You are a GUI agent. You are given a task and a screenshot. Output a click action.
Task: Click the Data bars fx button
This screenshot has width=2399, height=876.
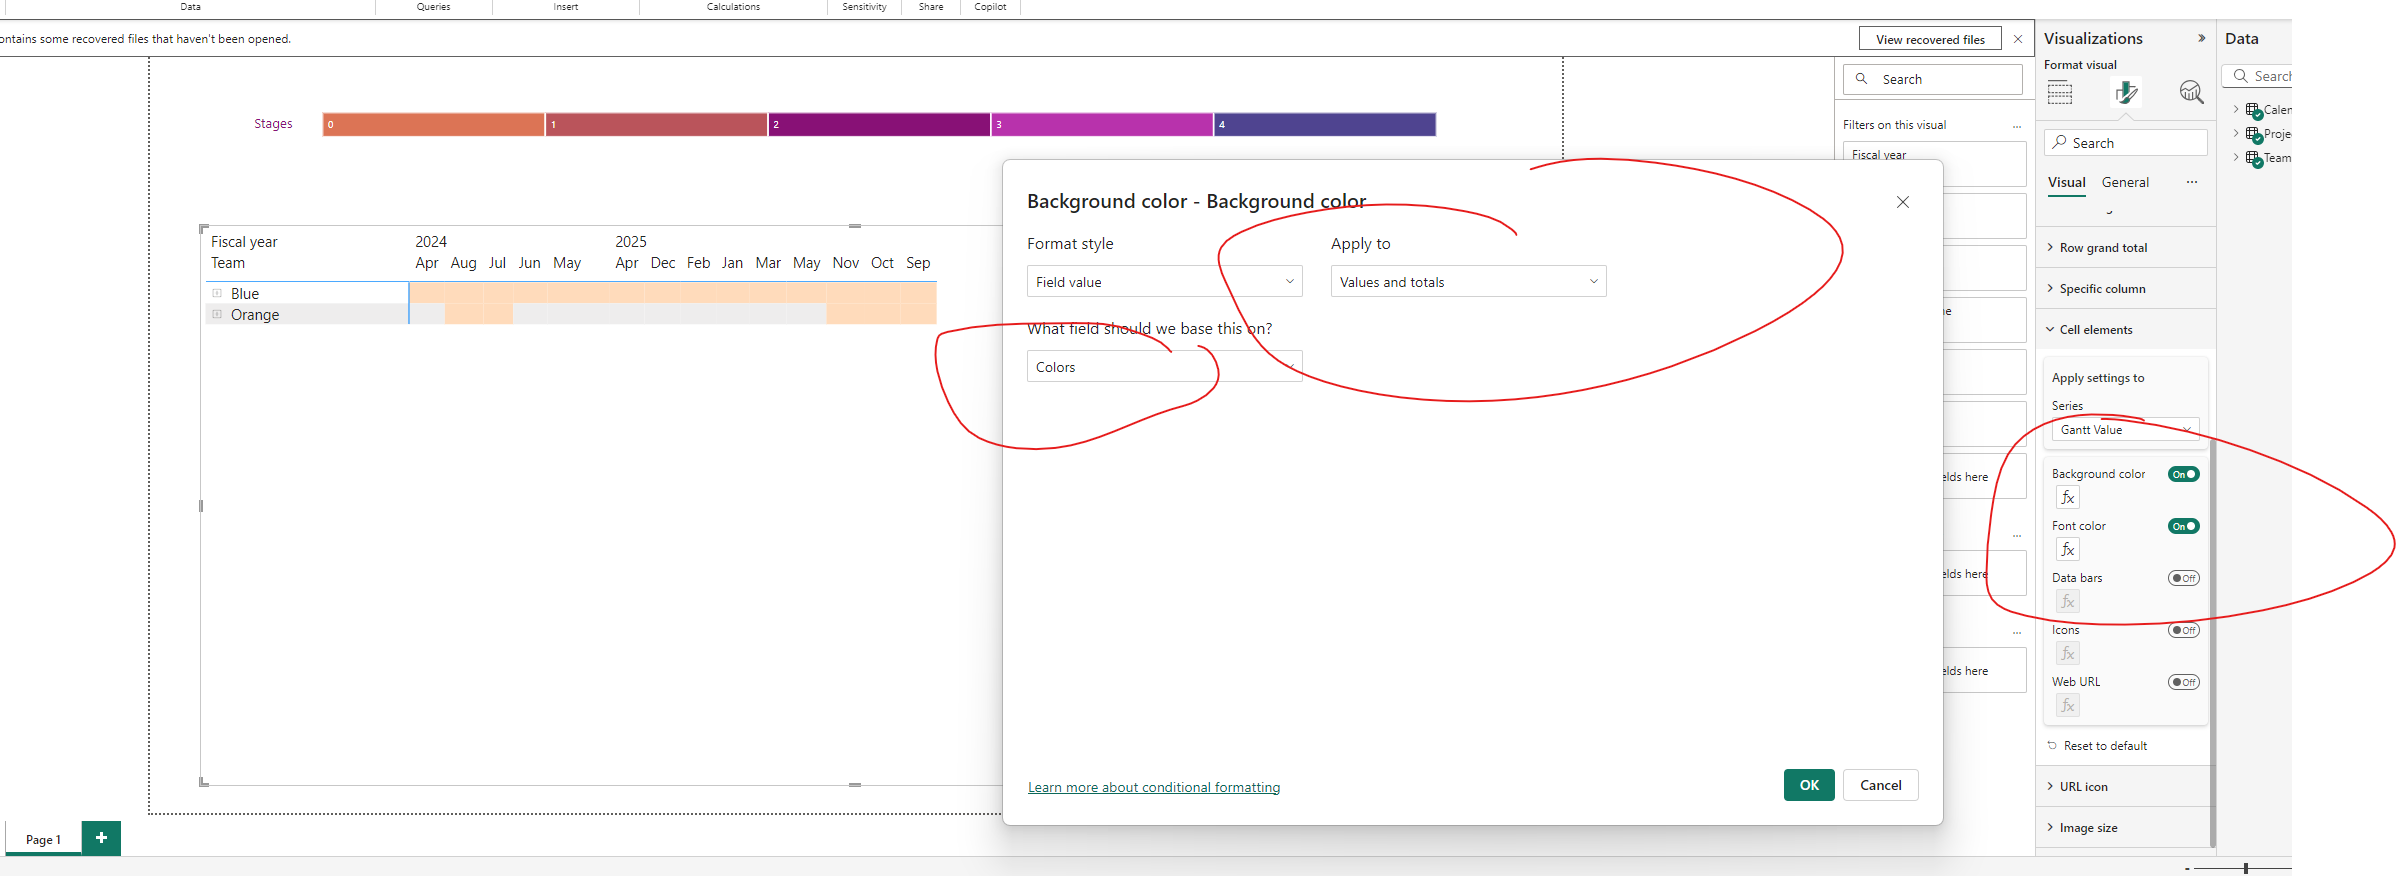pos(2068,601)
